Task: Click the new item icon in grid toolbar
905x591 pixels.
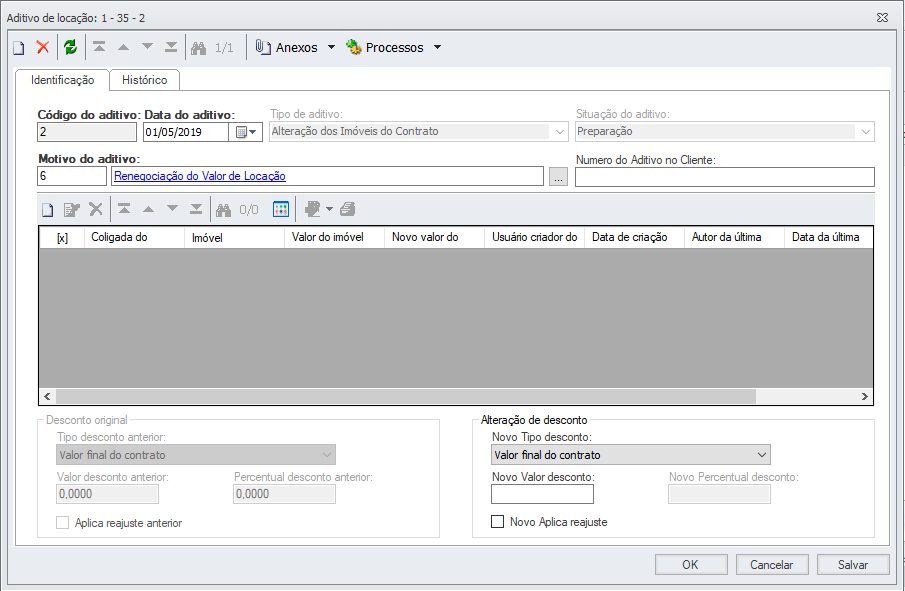Action: (48, 210)
